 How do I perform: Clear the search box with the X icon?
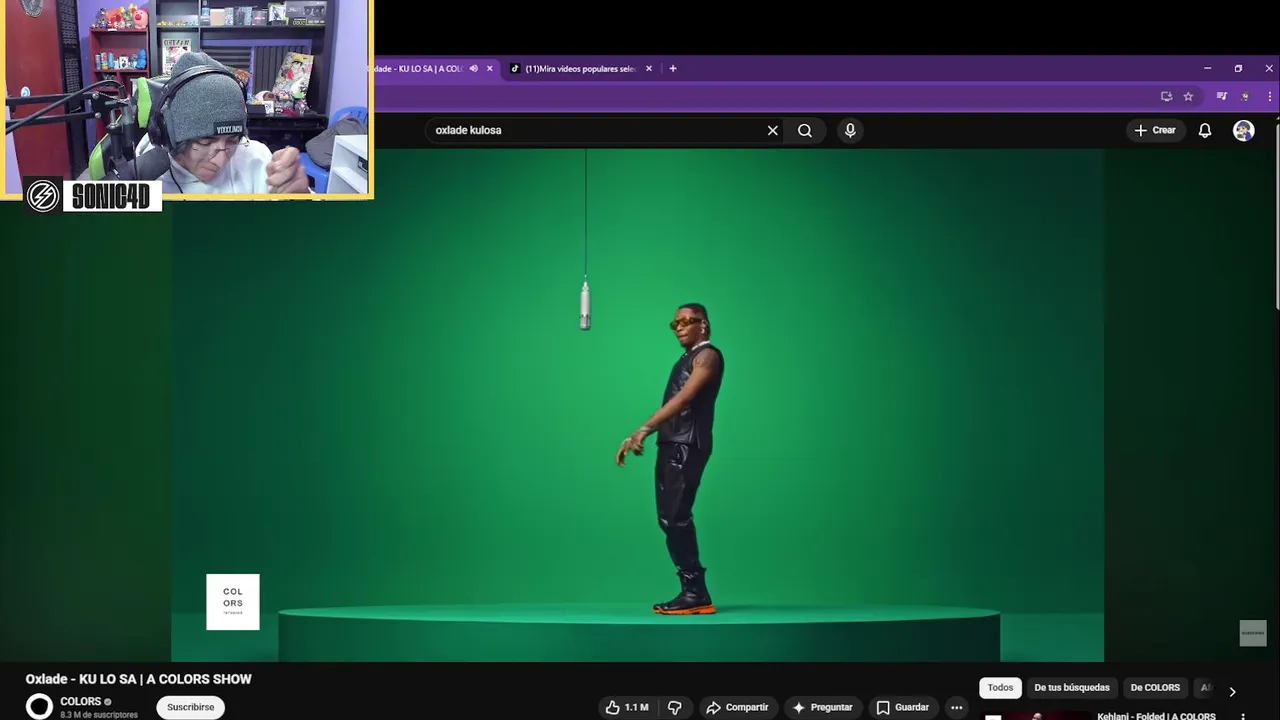click(772, 130)
